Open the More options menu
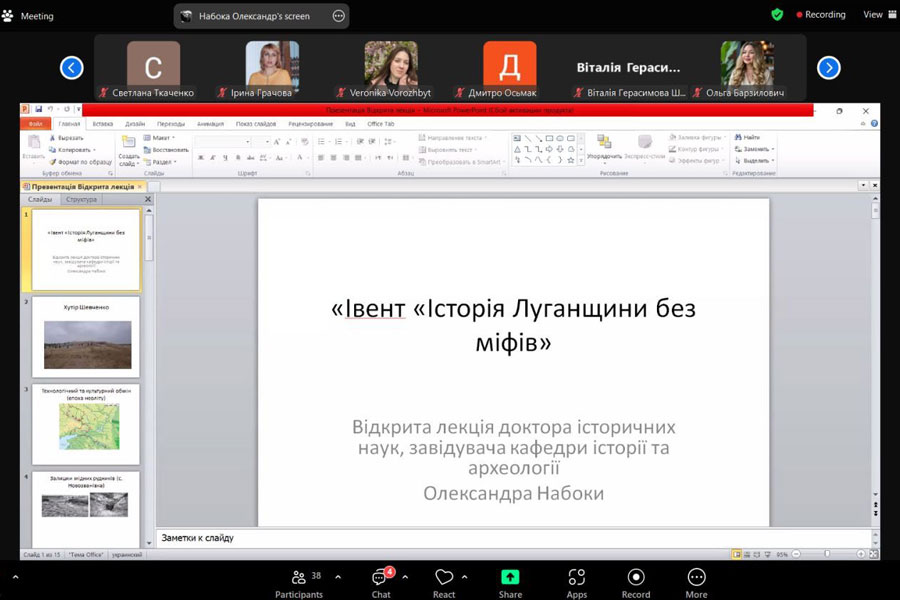 point(696,580)
